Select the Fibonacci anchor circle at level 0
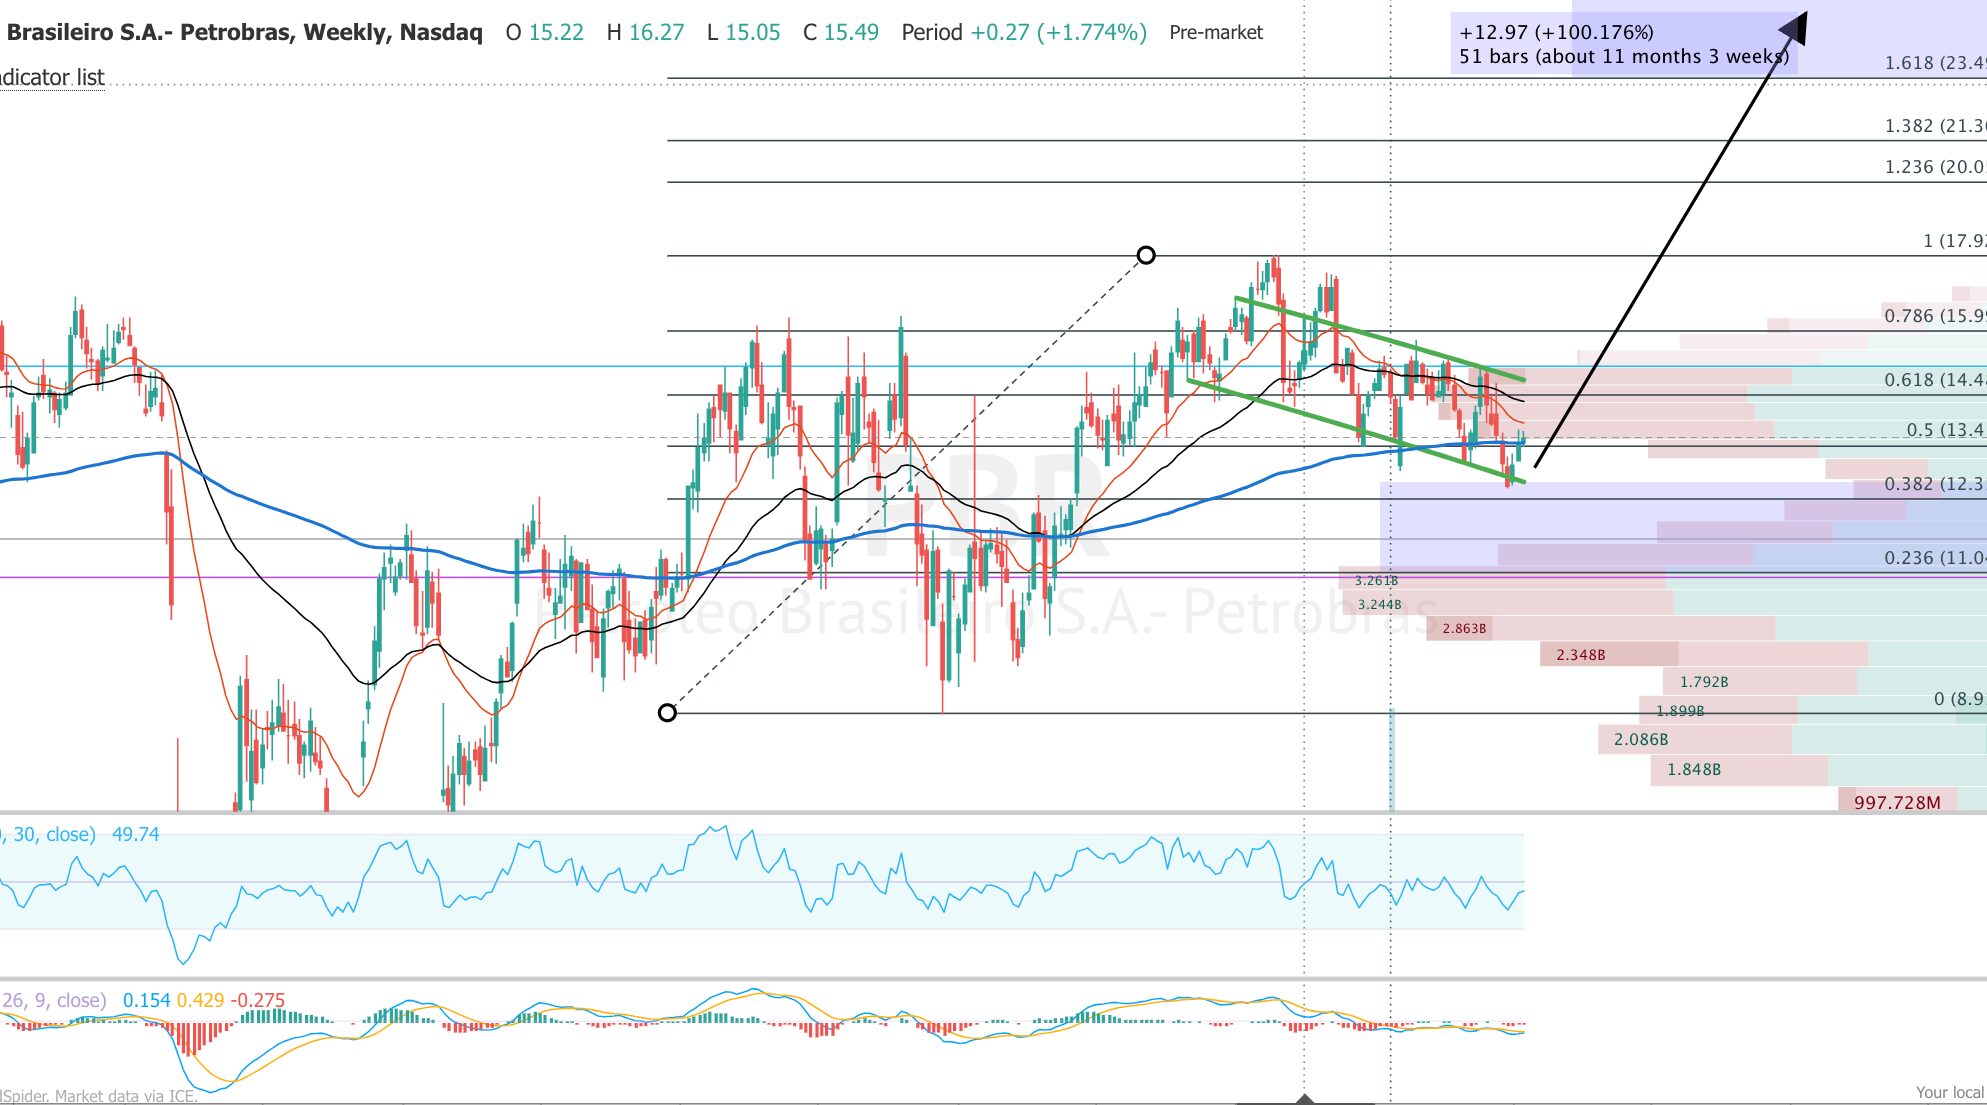1987x1105 pixels. (667, 712)
